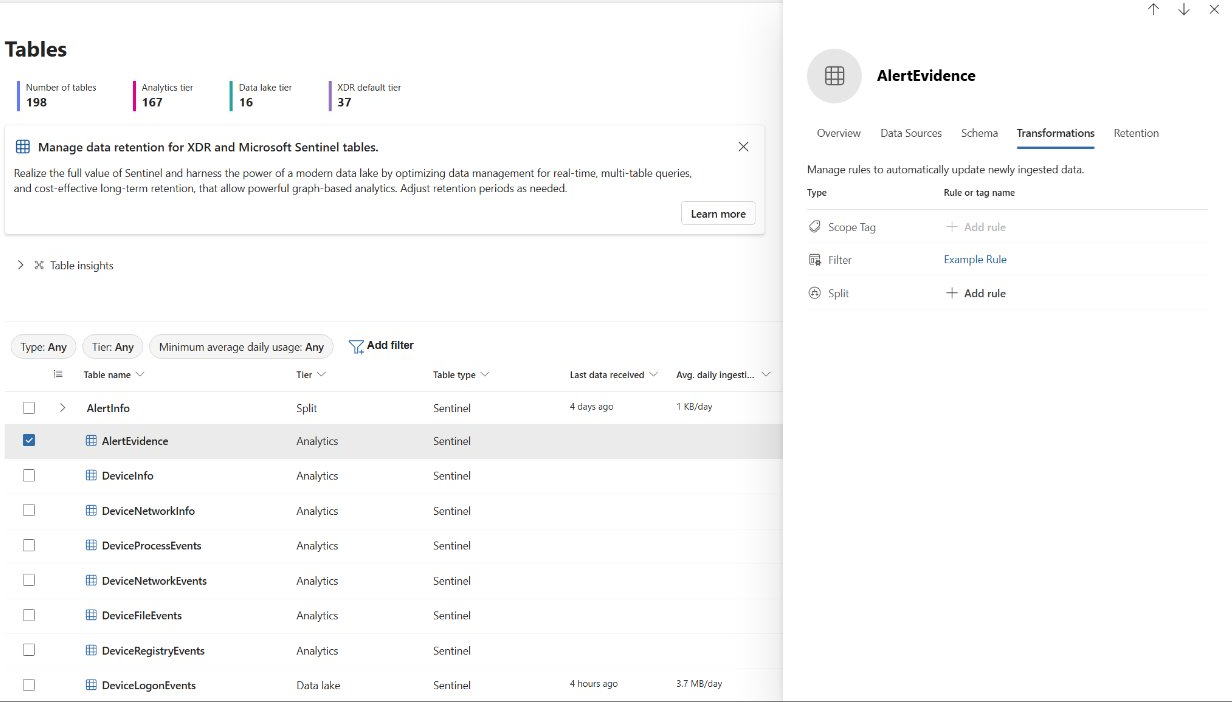Click the DeviceFileEvents row table icon

pos(91,616)
